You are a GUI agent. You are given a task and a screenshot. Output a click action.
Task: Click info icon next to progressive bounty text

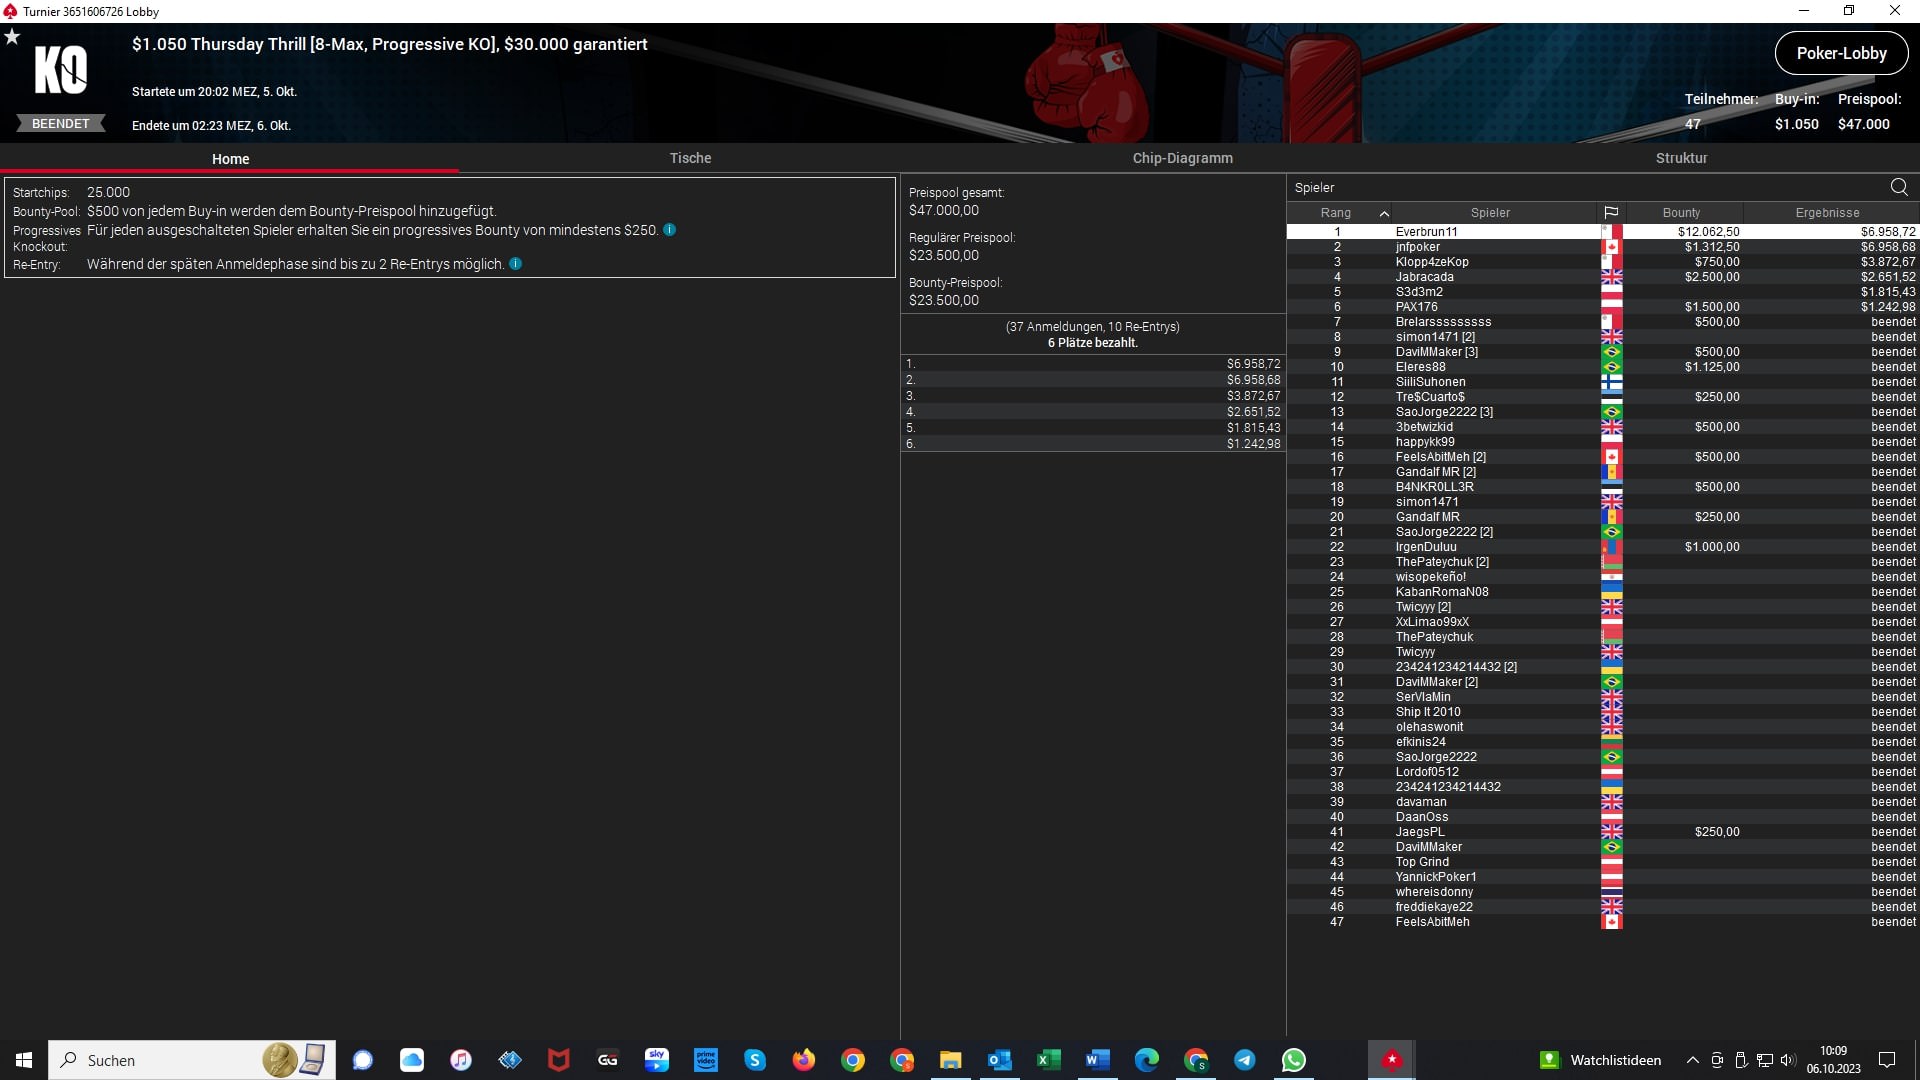[x=670, y=230]
